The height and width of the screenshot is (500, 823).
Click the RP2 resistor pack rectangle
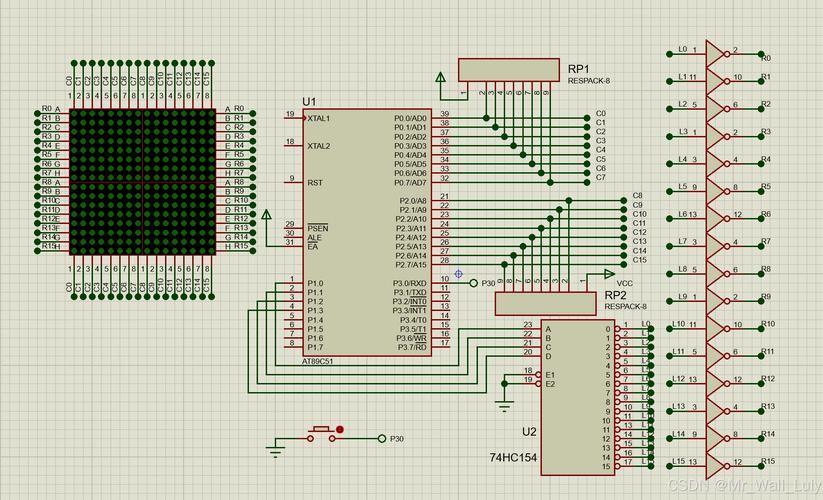[545, 304]
